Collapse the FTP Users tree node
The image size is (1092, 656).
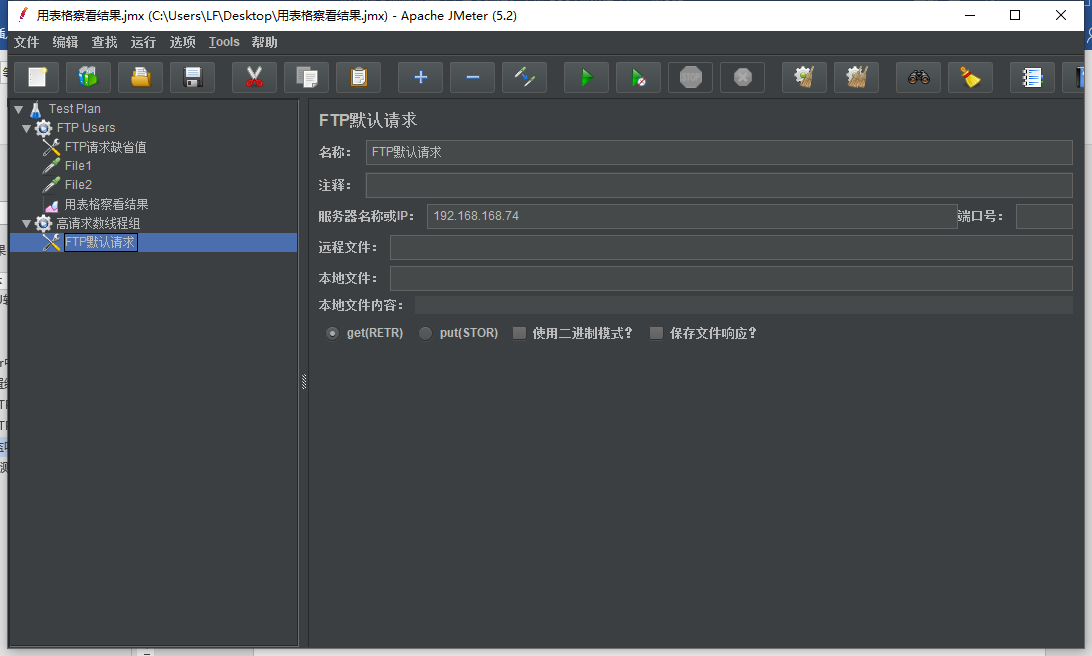pyautogui.click(x=27, y=128)
